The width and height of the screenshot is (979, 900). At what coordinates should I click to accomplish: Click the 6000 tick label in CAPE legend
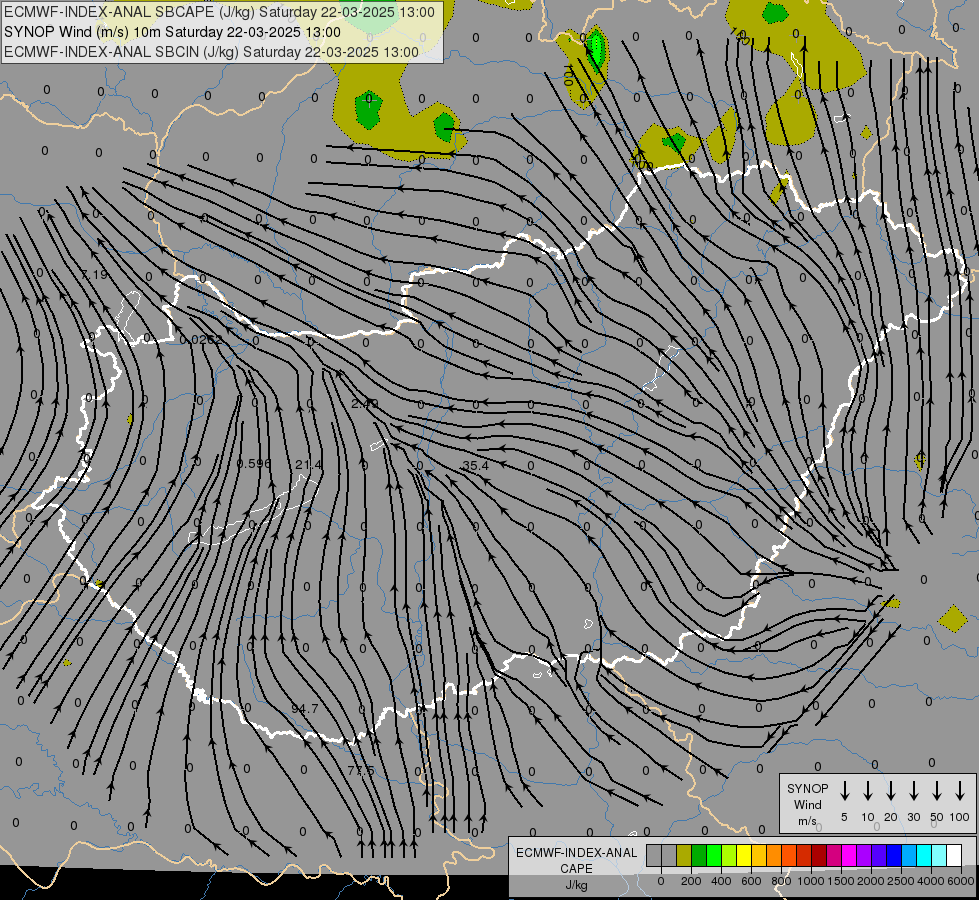click(961, 881)
